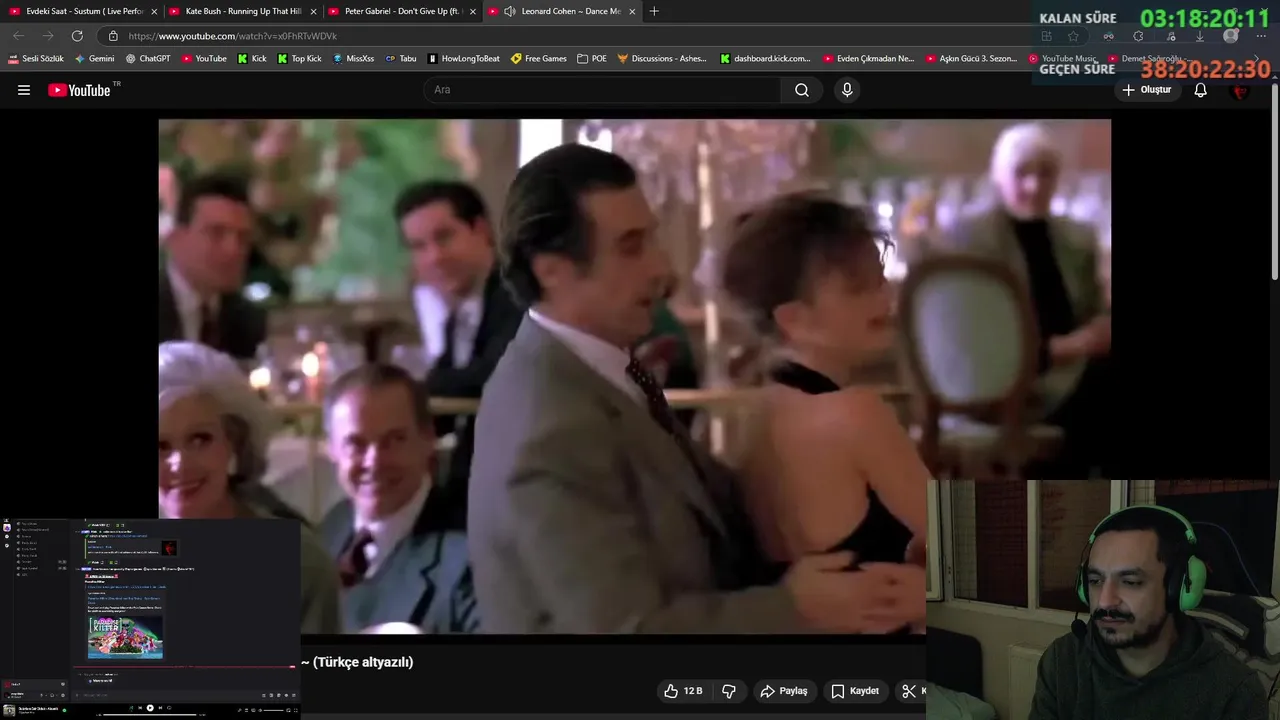
Task: Open the Top Kick bookmark
Action: pos(299,59)
